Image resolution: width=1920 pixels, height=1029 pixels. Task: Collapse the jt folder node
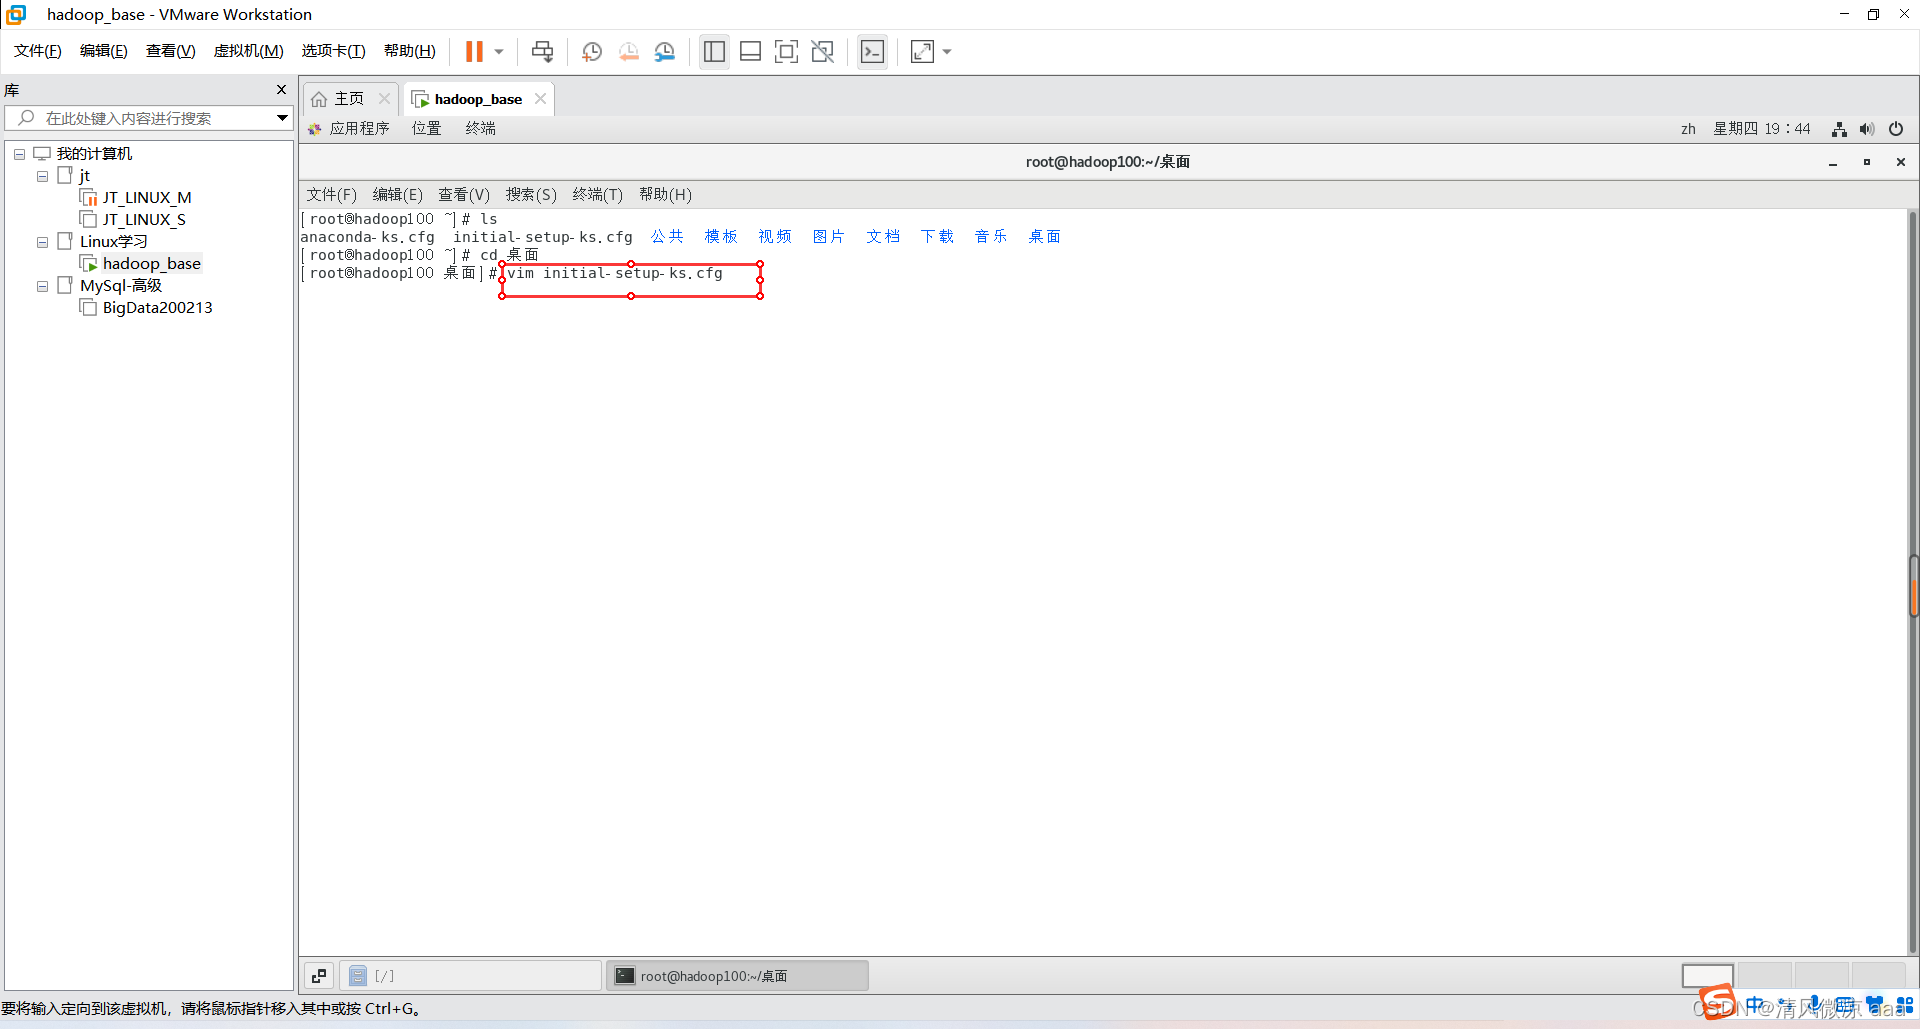pyautogui.click(x=42, y=176)
